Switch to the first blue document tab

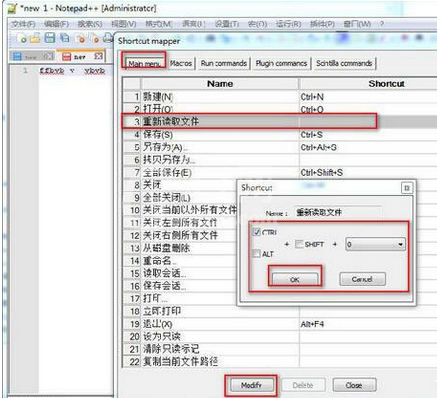click(33, 56)
